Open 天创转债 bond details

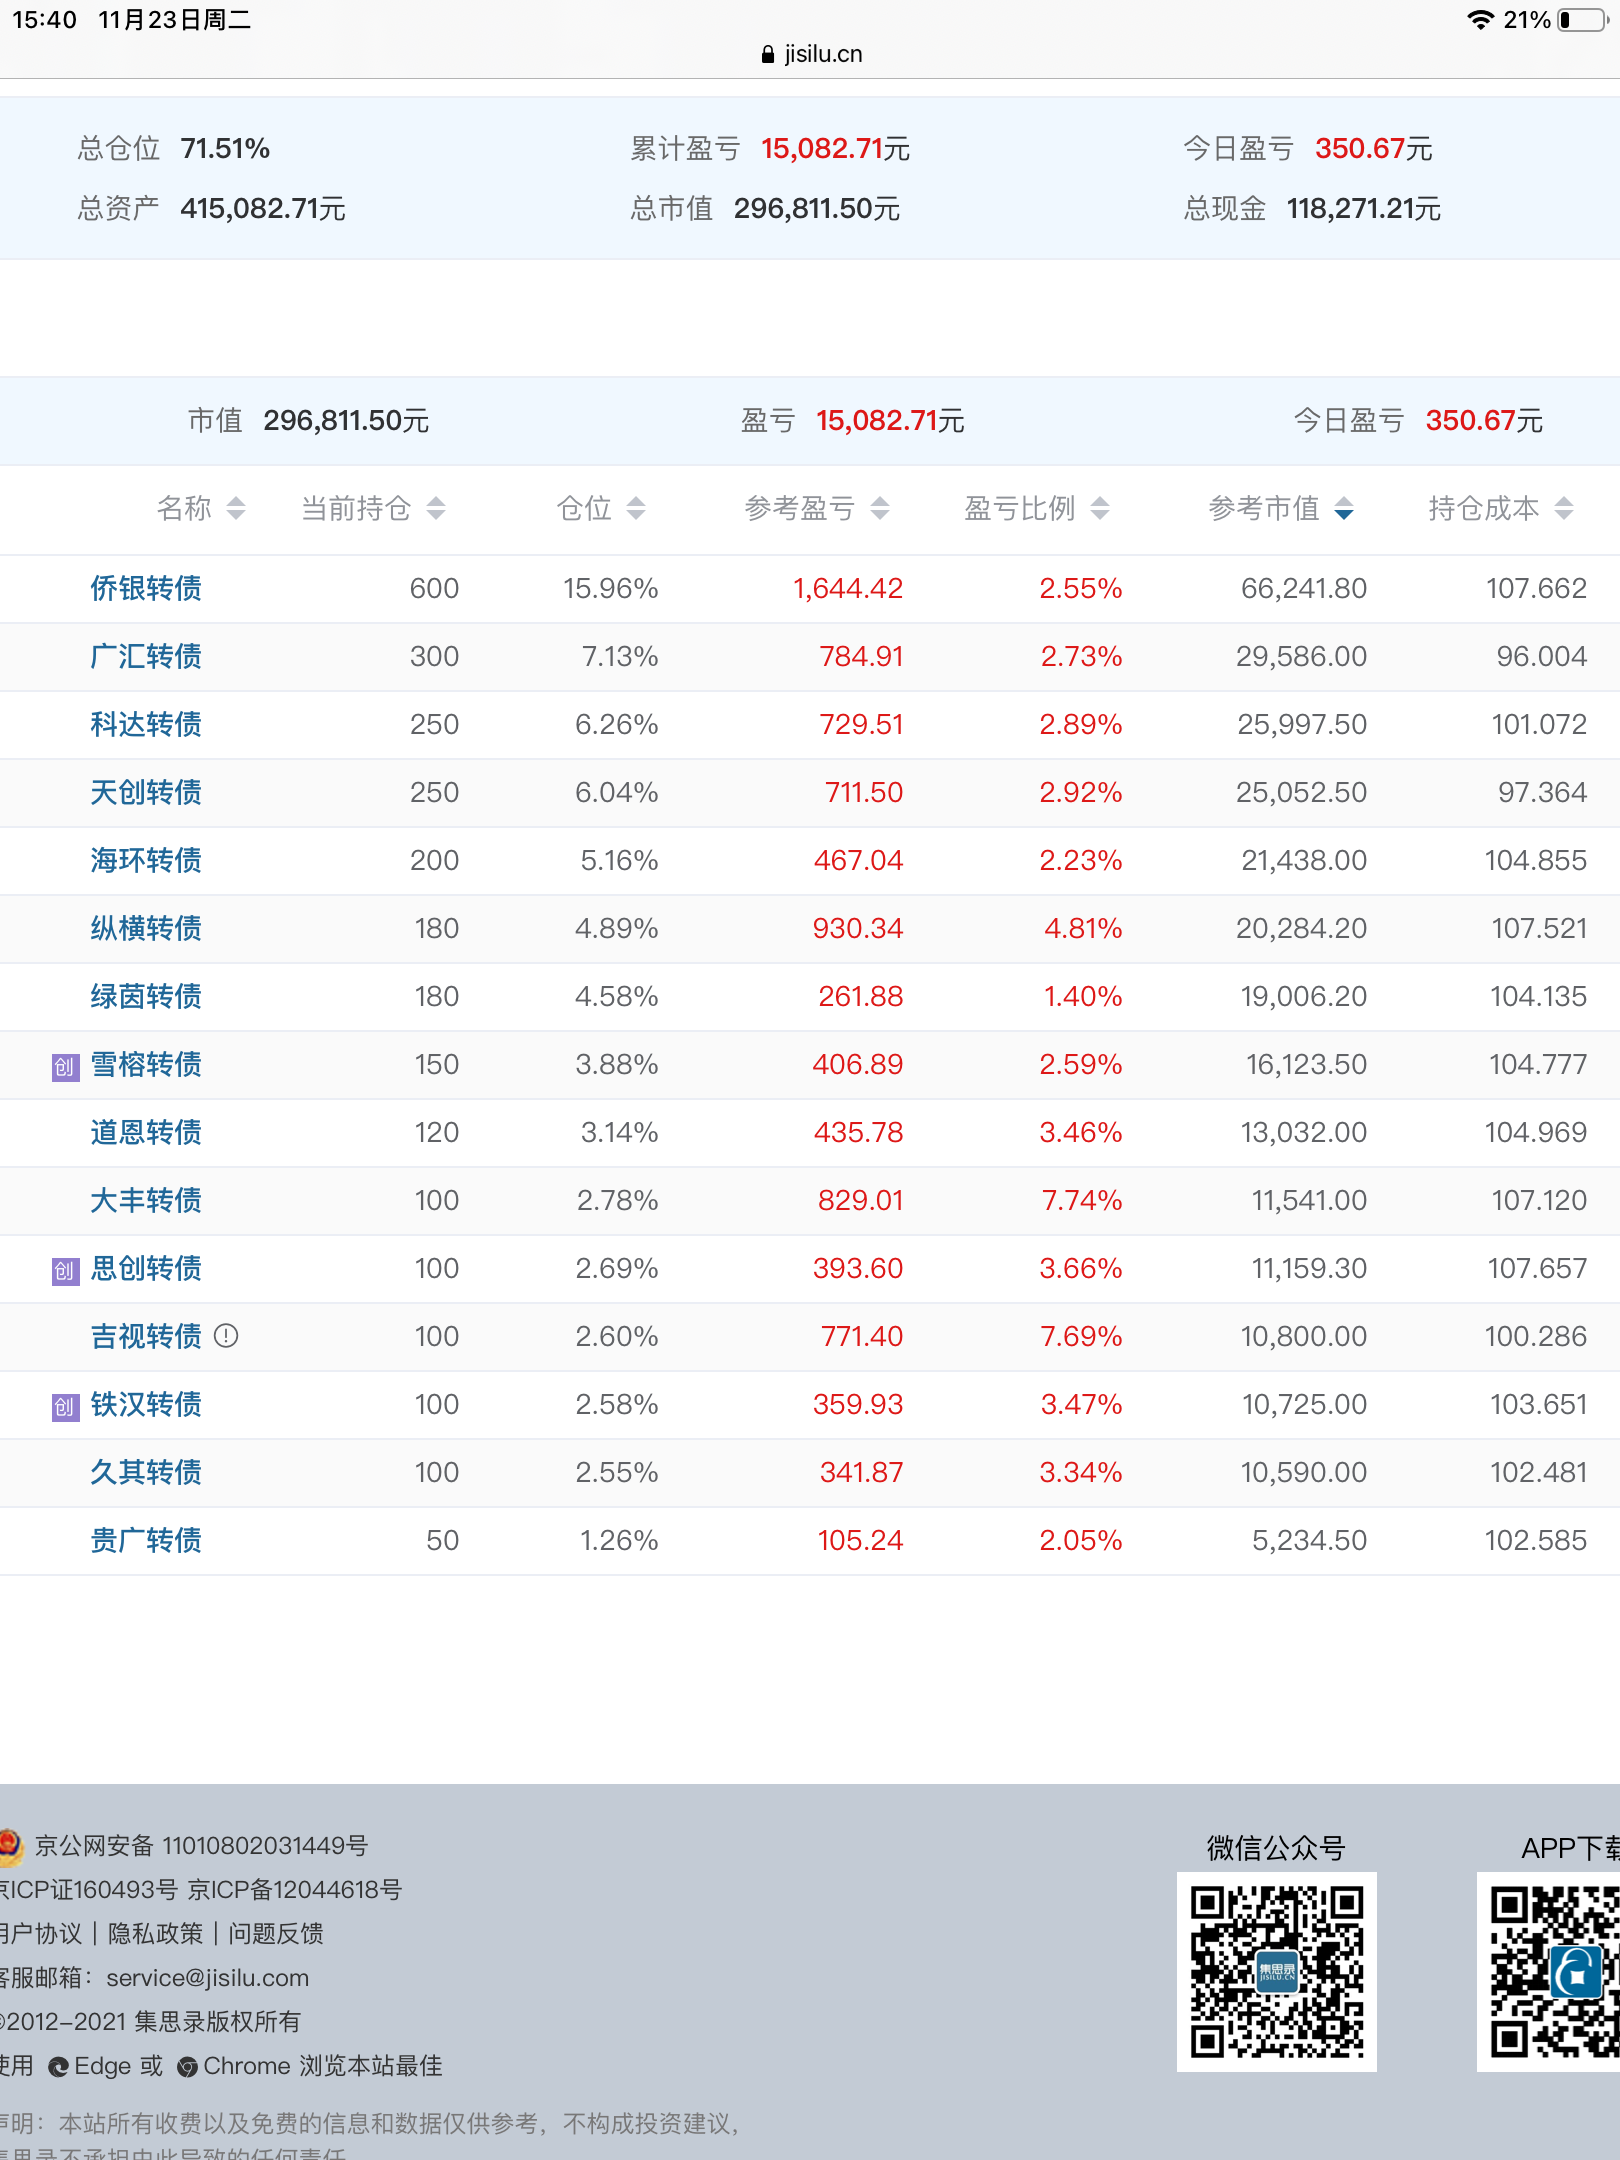(146, 792)
